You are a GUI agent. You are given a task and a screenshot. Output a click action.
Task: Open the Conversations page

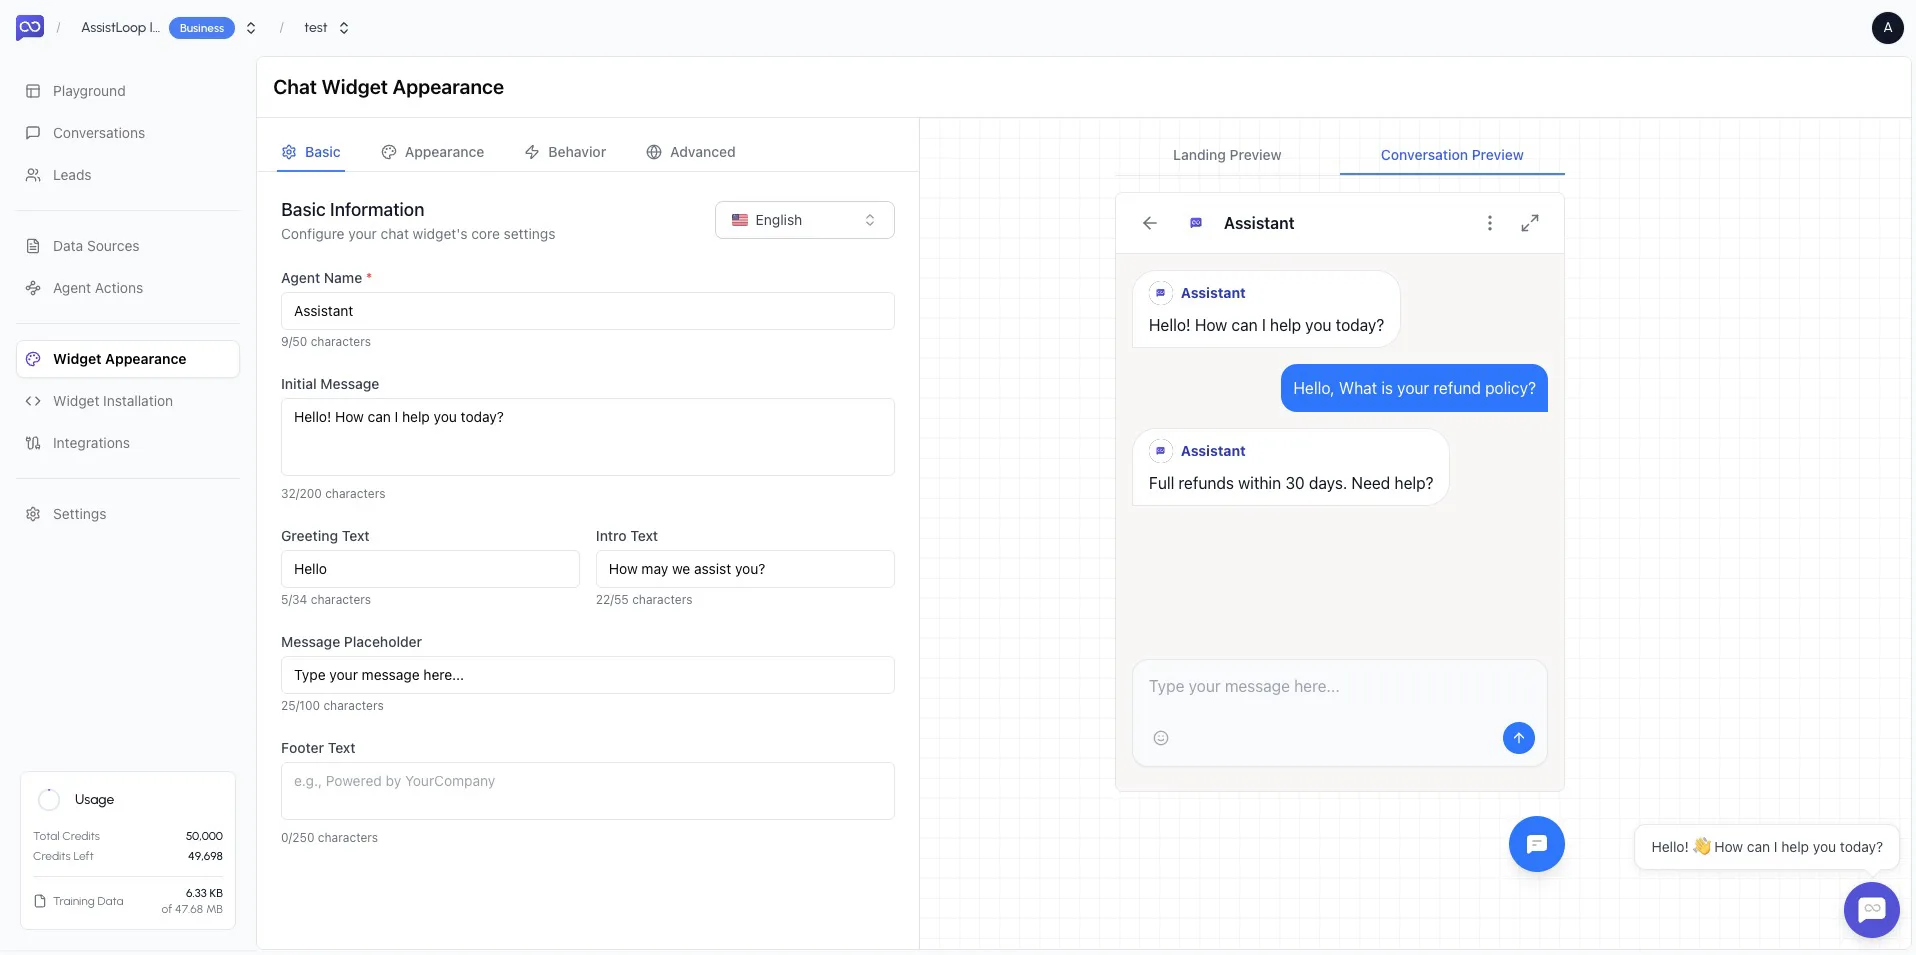128,133
